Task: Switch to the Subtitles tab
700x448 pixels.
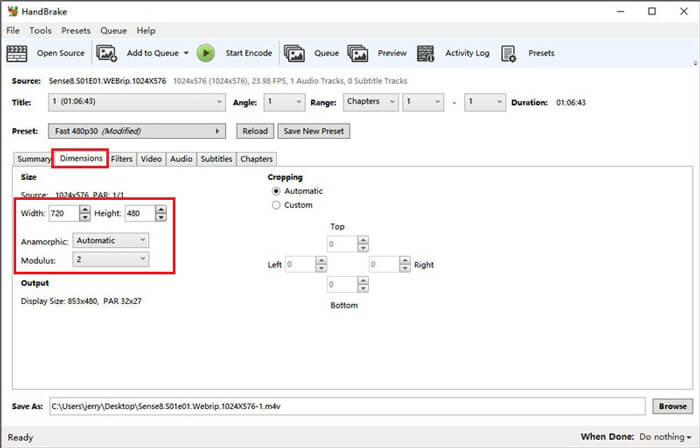Action: (x=216, y=159)
